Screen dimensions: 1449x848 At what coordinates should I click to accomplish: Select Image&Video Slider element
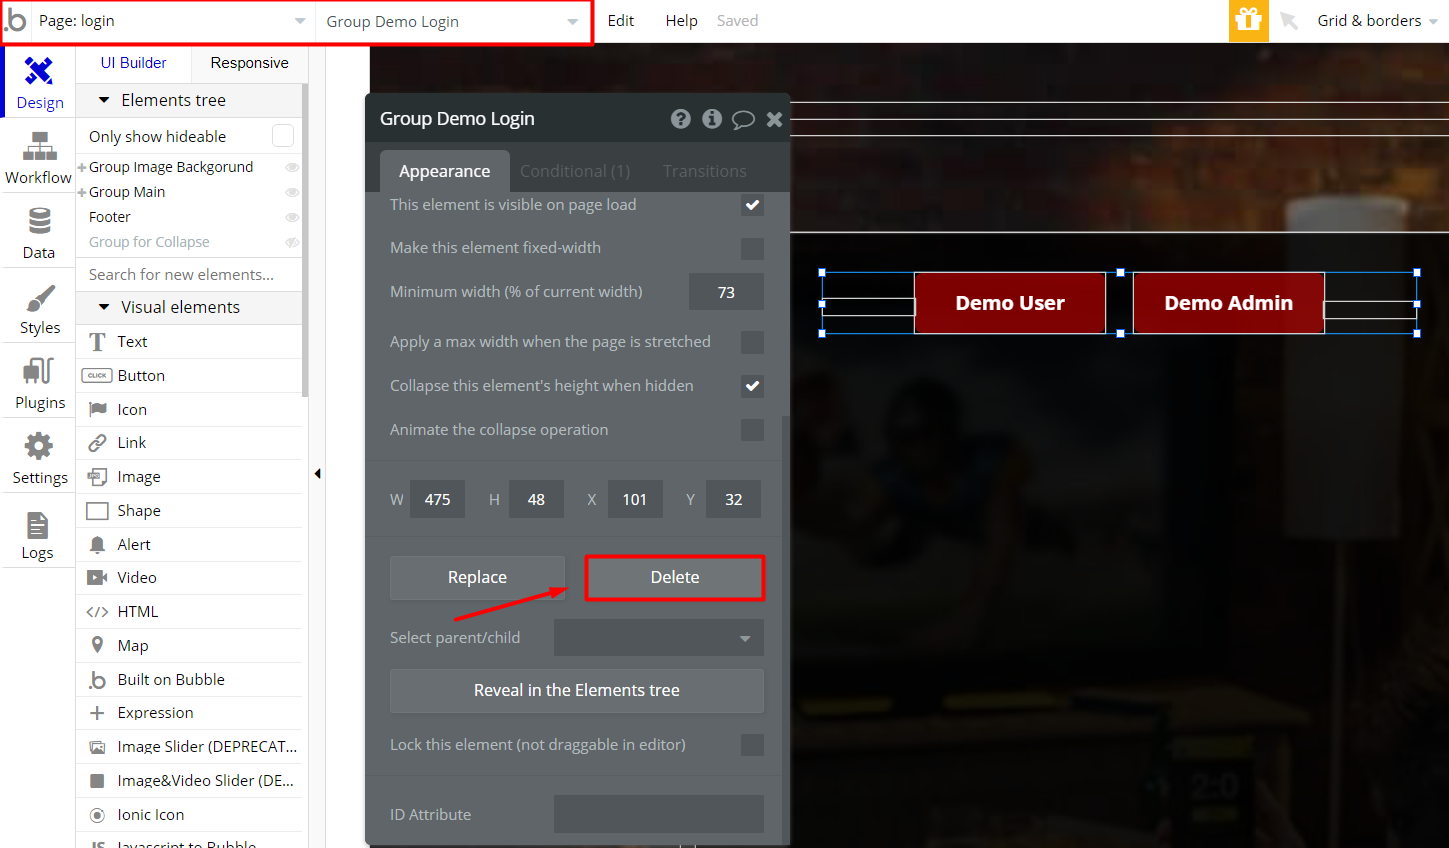pyautogui.click(x=190, y=781)
